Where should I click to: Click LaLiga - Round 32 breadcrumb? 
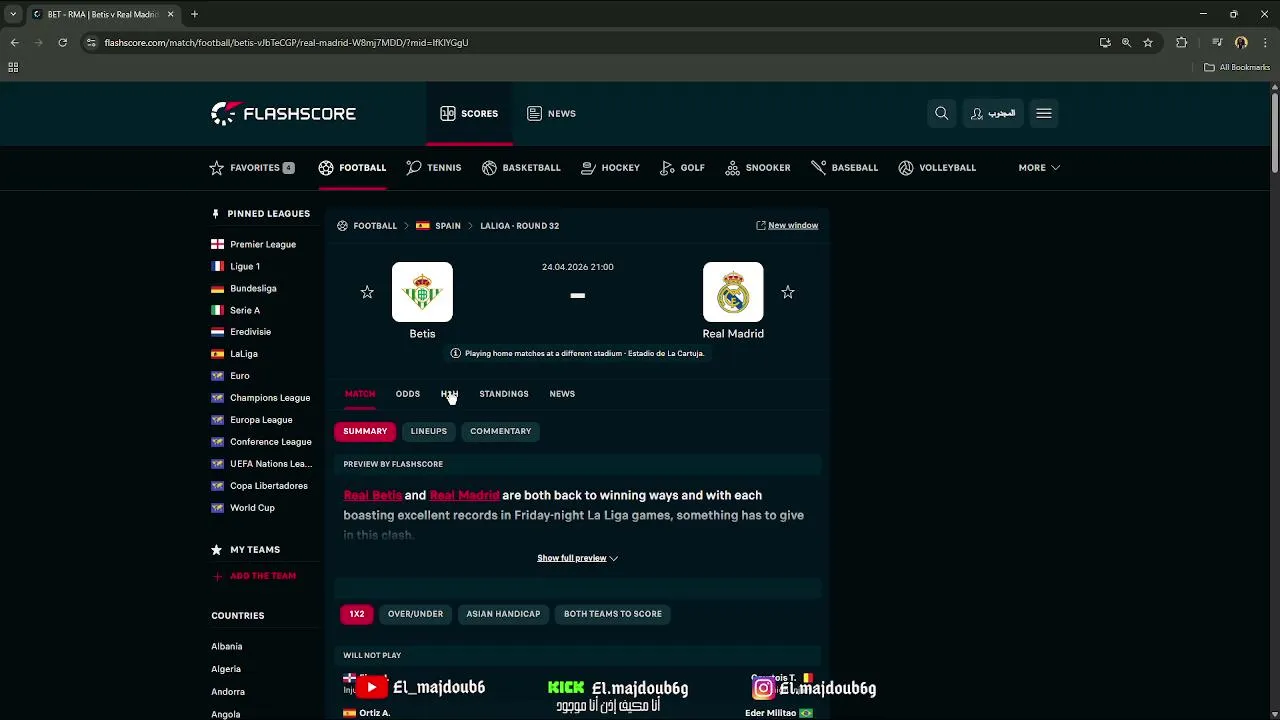[x=519, y=226]
